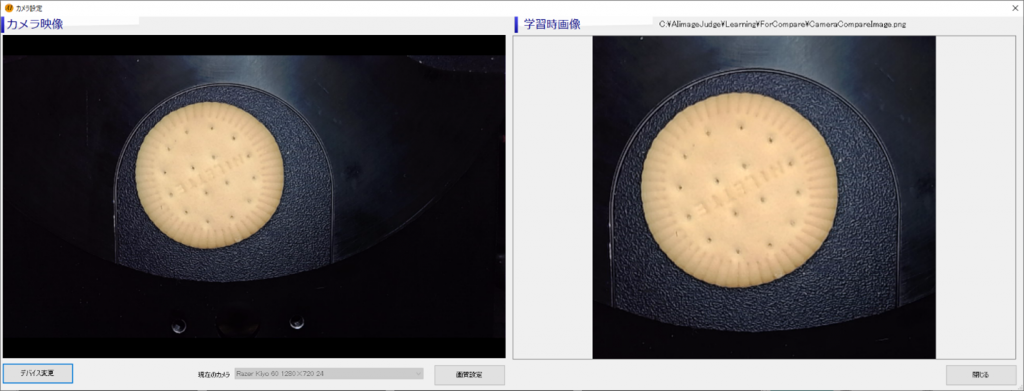Click the blue bar marker beside 学習時画像
Image resolution: width=1024 pixels, height=391 pixels.
coord(517,25)
